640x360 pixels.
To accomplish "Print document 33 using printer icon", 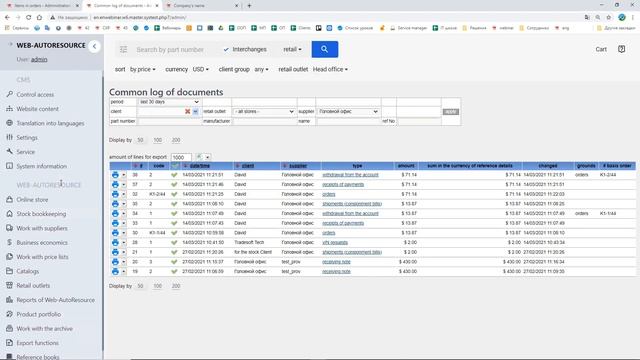I will point(115,223).
